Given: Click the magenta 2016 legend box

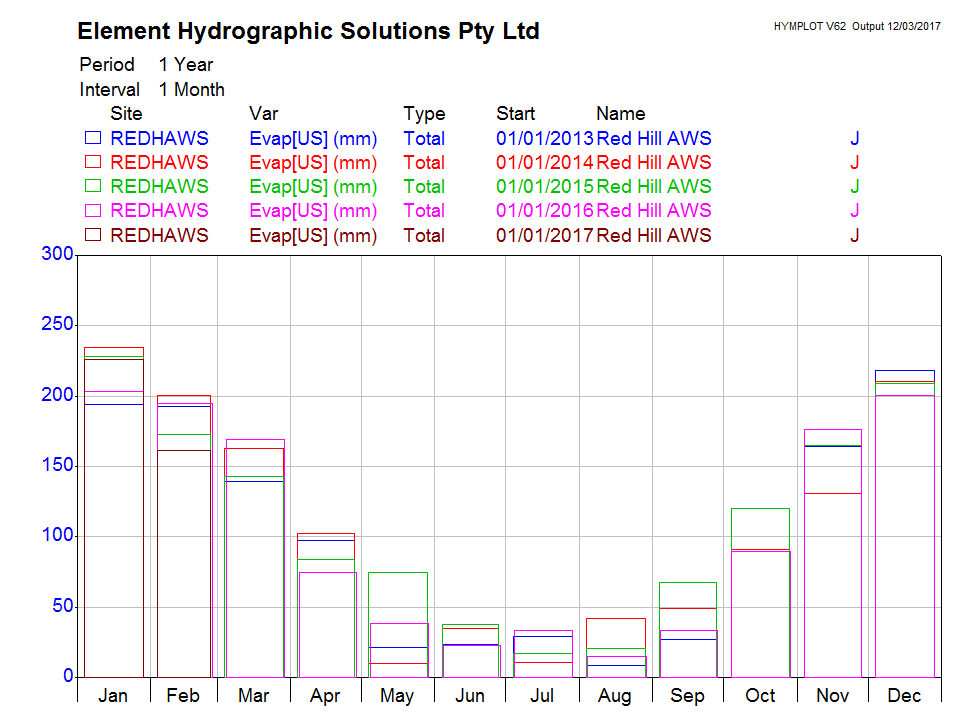Looking at the screenshot, I should click(x=93, y=210).
